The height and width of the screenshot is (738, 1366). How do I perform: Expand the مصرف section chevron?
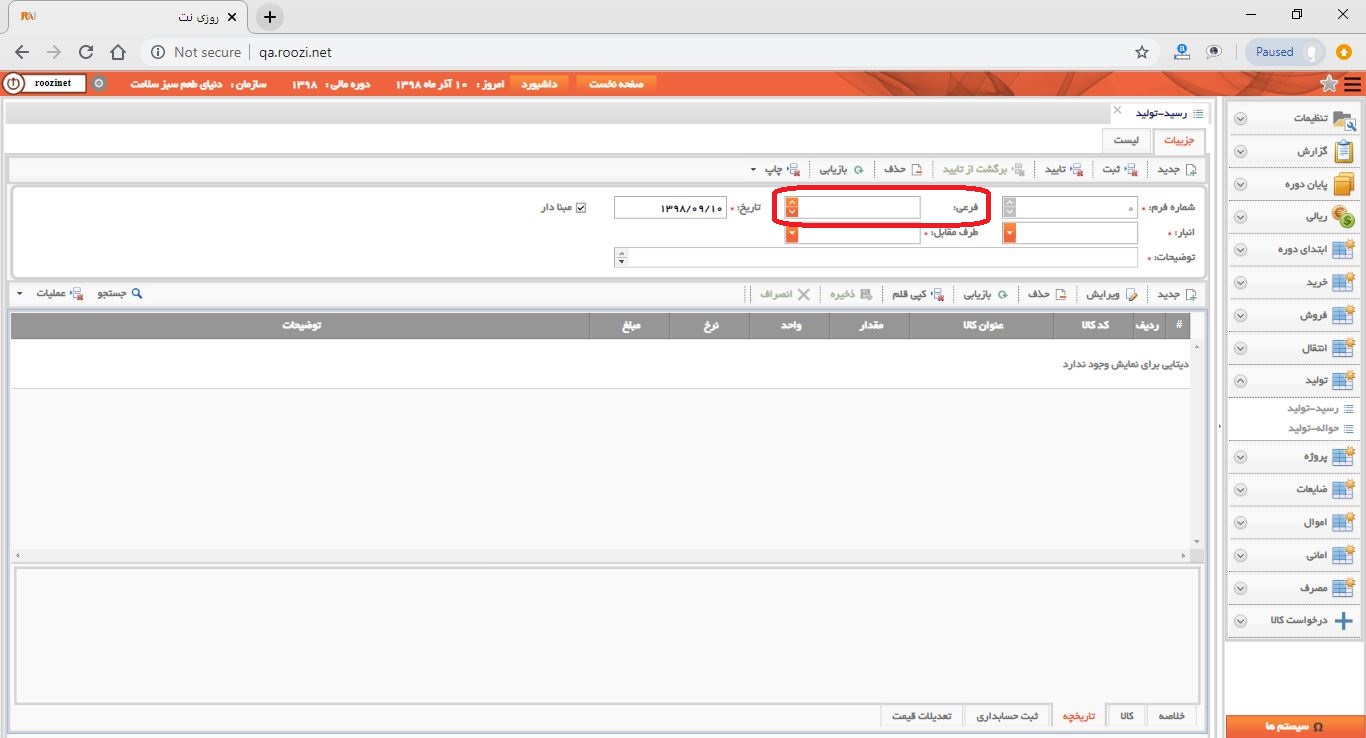[x=1240, y=588]
